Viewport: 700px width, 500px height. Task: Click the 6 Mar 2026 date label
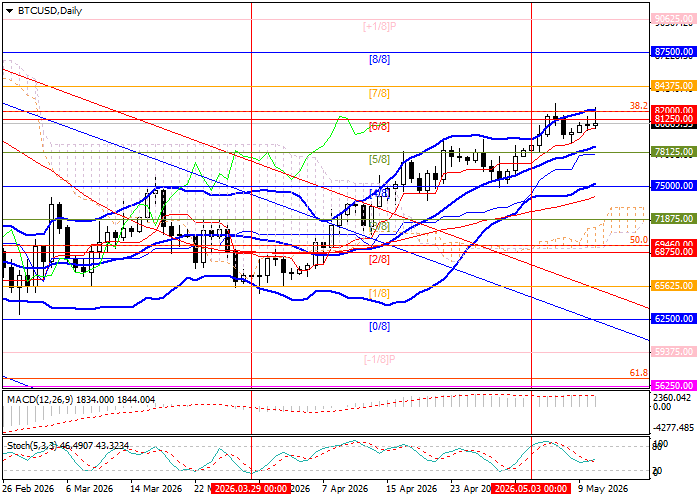(89, 488)
